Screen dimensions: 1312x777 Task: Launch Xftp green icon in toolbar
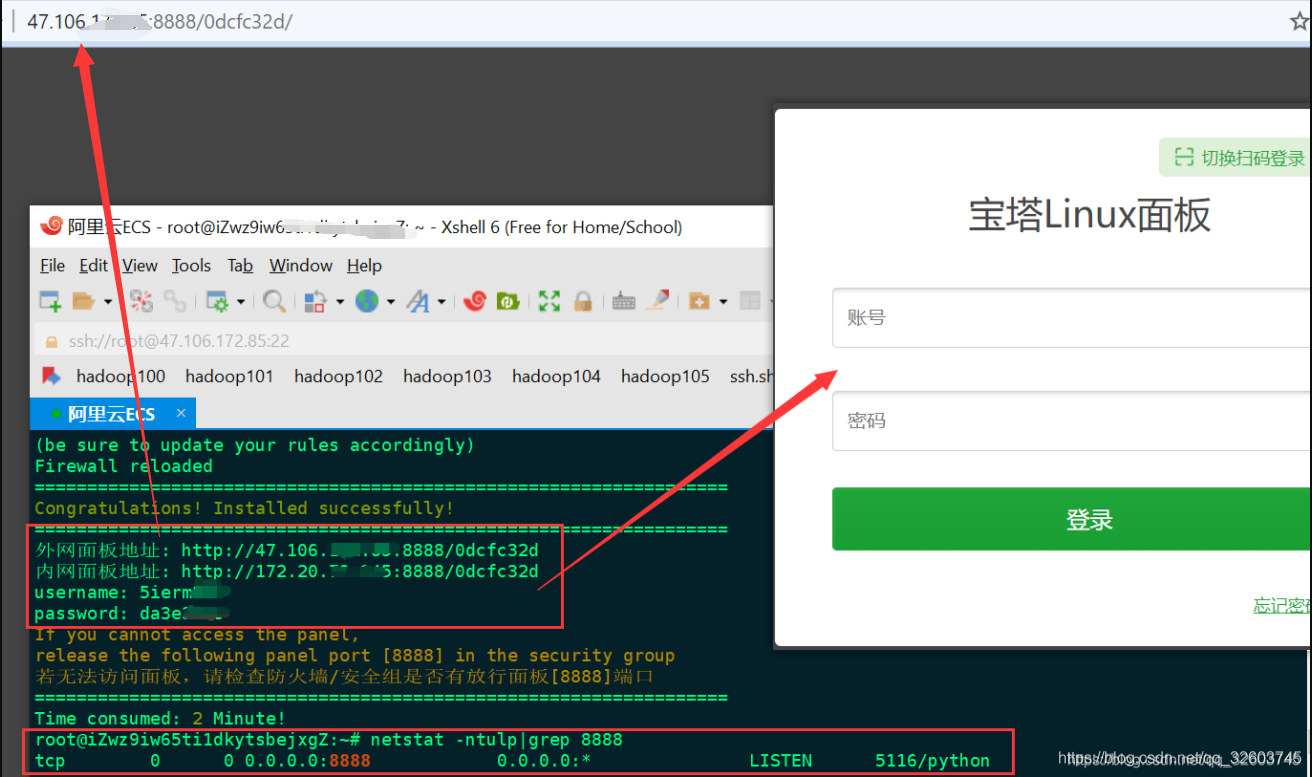(508, 300)
